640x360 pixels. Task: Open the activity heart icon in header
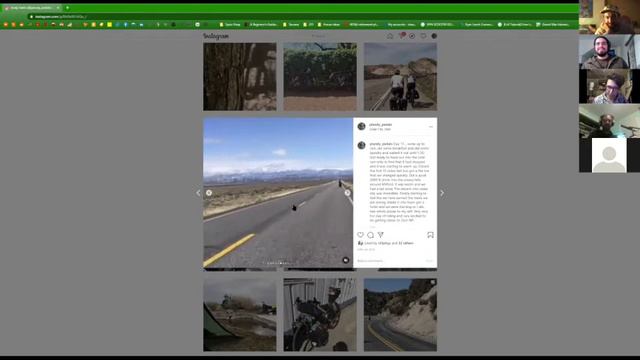[423, 36]
